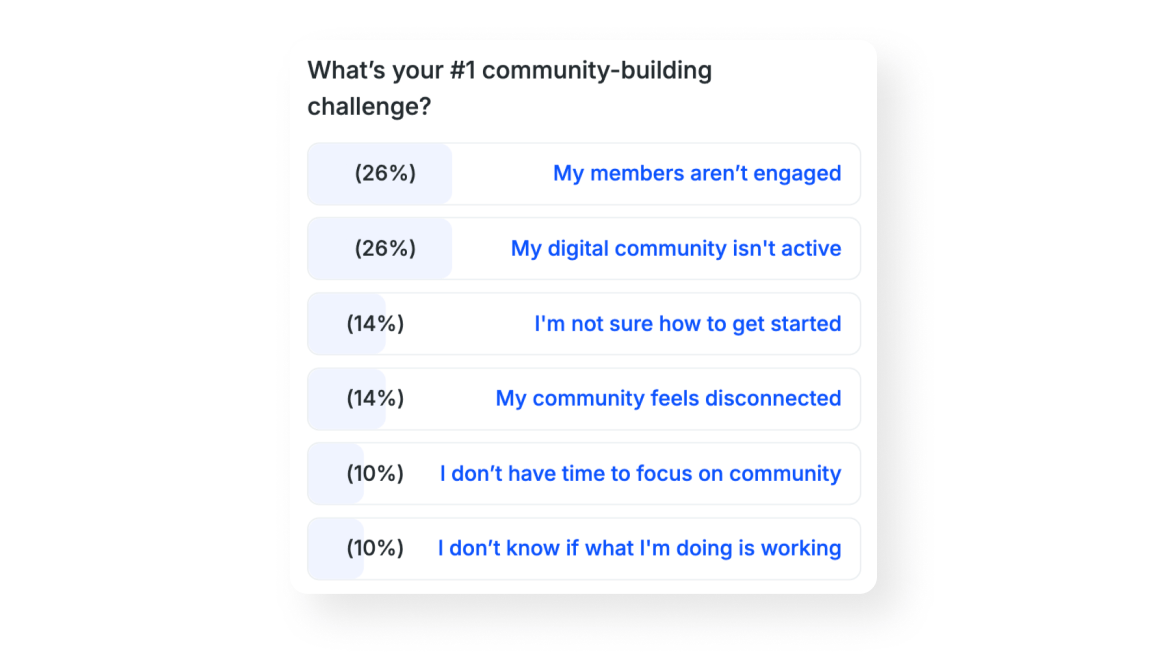Select 'My community feels disconnected' answer

[x=668, y=399]
